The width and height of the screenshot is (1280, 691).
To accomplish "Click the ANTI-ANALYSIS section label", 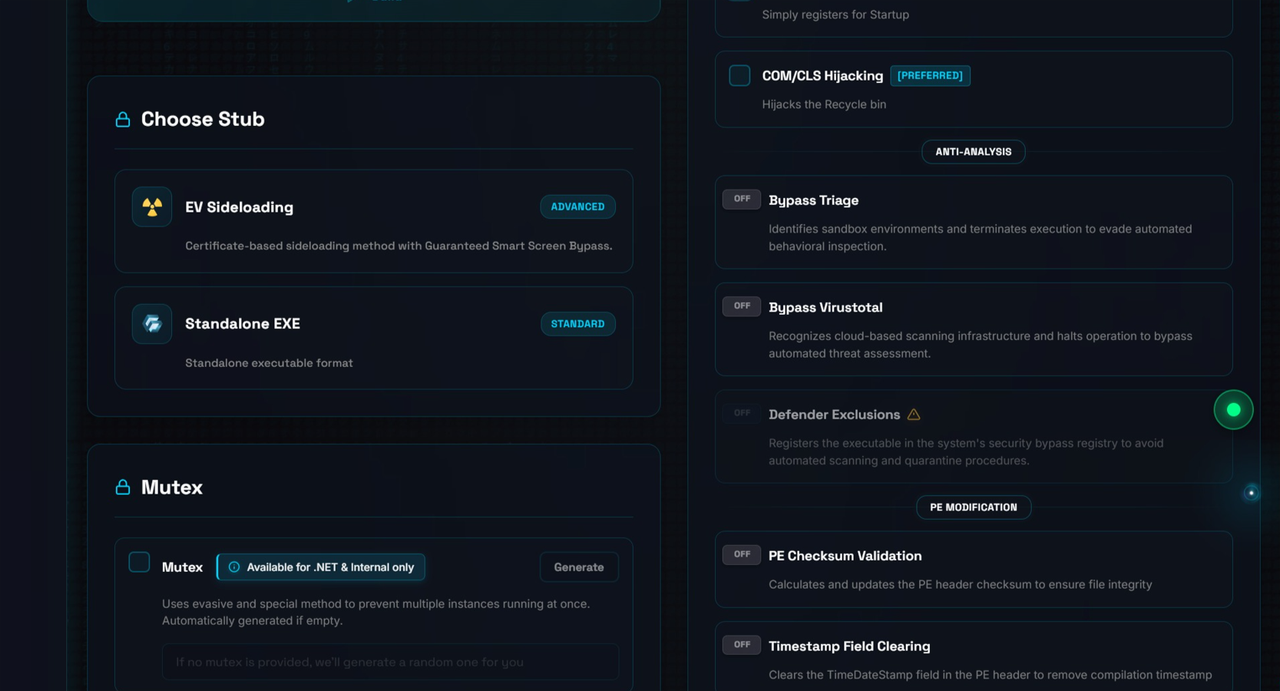I will click(973, 152).
